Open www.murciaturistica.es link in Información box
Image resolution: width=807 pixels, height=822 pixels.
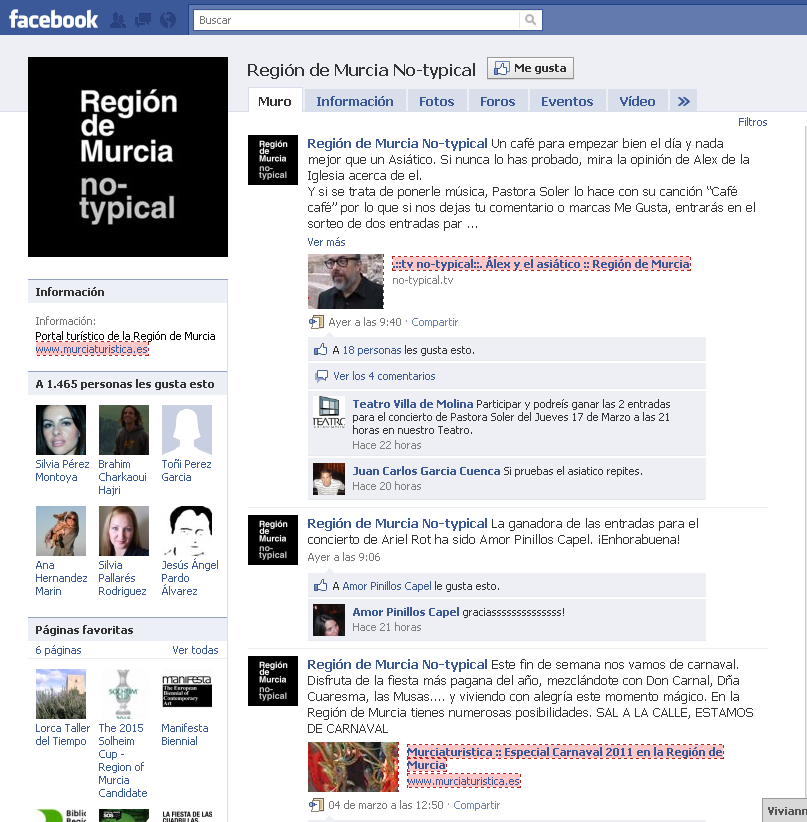coord(92,349)
